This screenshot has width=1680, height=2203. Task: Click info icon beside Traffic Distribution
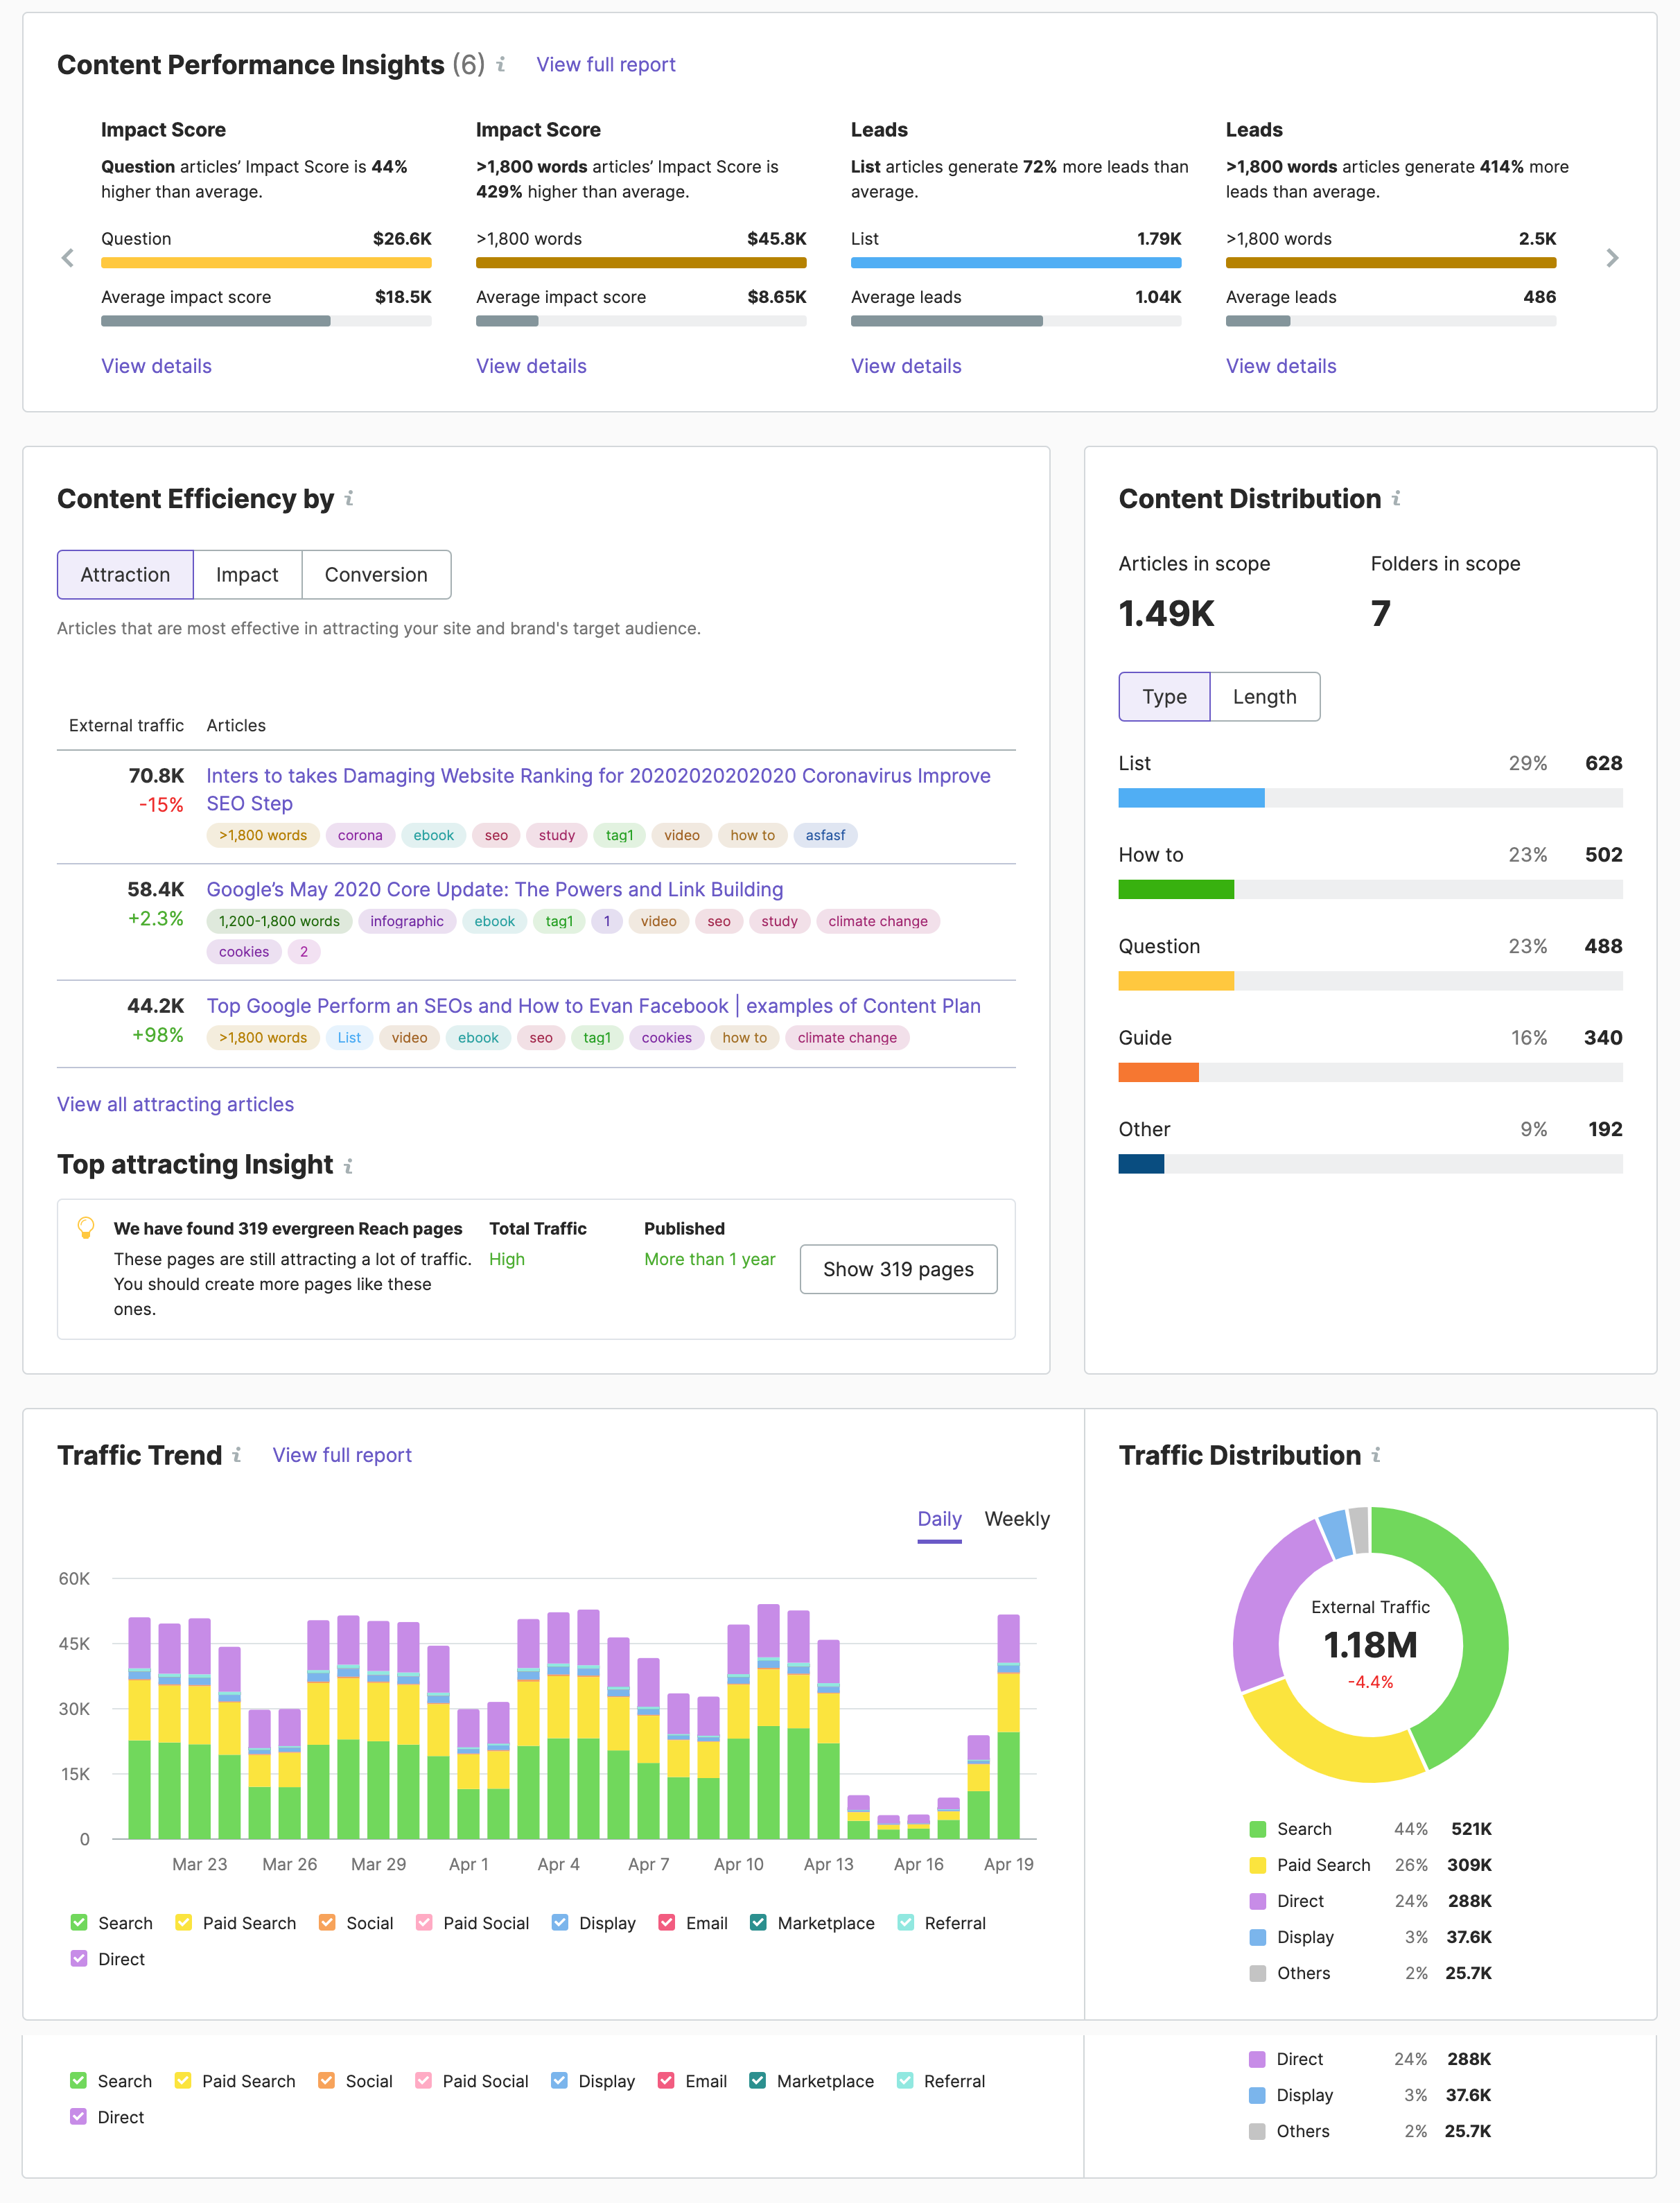tap(1376, 1455)
